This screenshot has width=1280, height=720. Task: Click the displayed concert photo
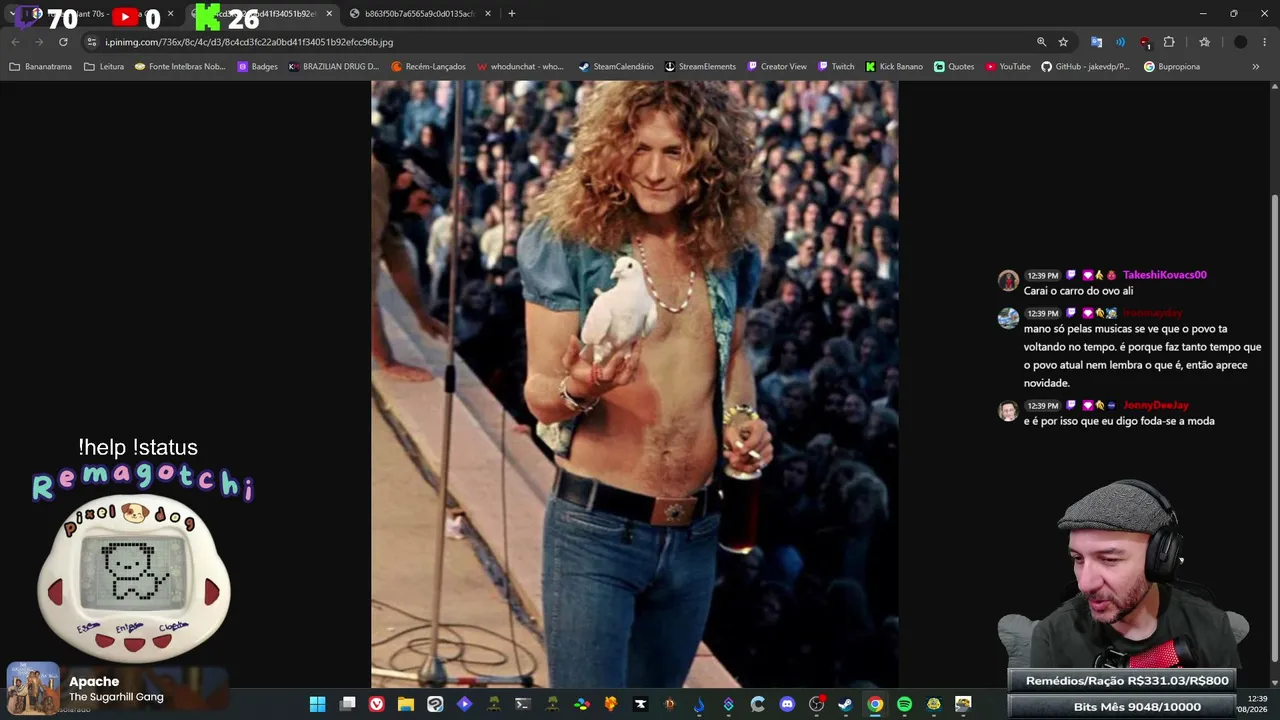pos(634,385)
